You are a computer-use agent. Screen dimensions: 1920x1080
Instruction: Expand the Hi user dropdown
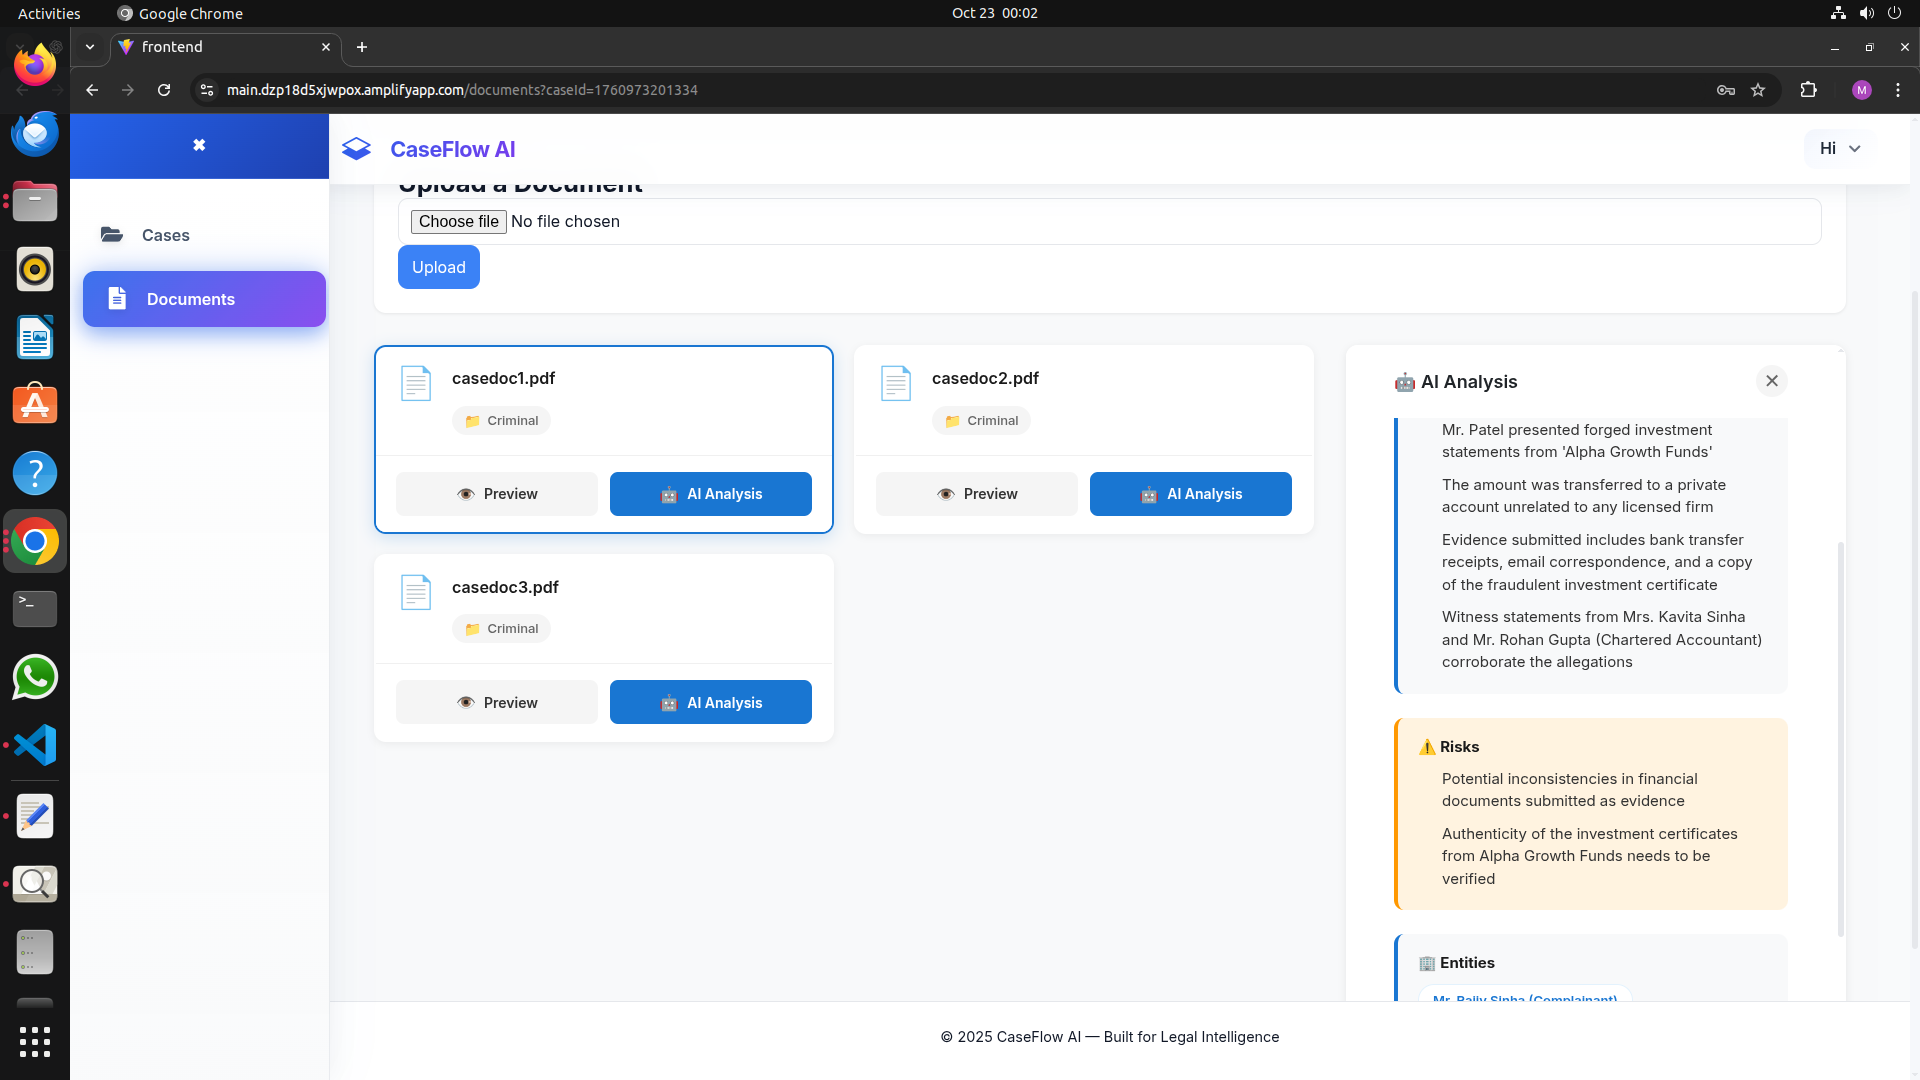(x=1839, y=148)
